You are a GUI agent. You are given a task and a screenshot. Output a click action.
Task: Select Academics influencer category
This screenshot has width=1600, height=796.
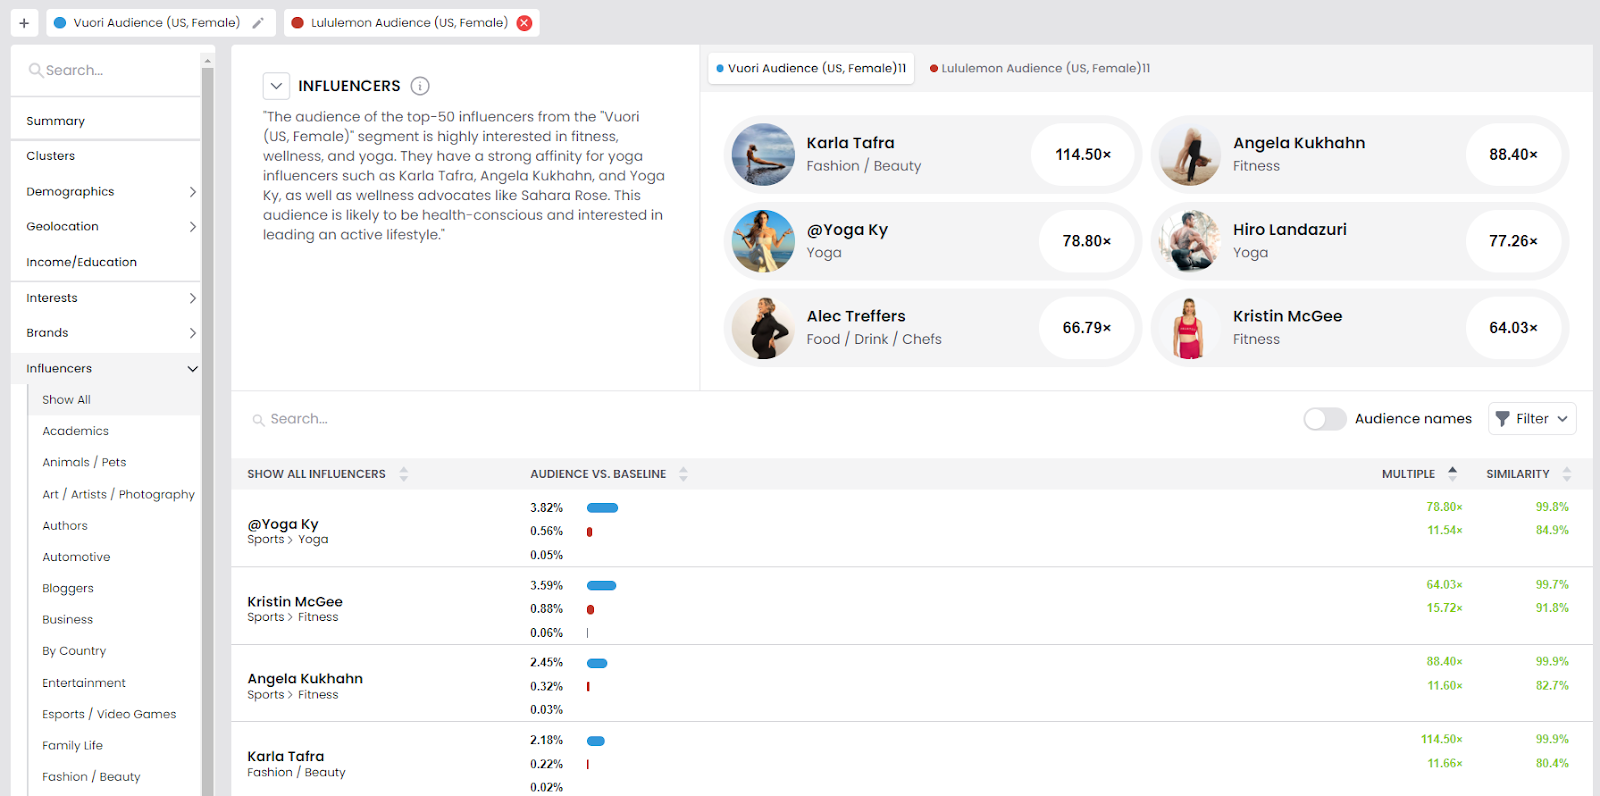tap(76, 431)
